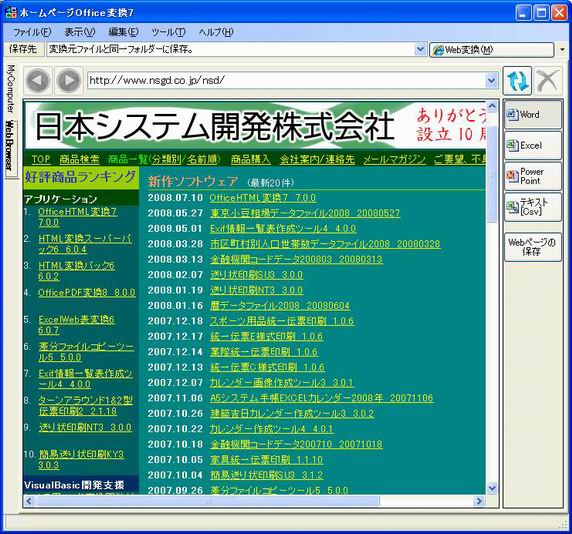
Task: Open the TOP navigation link
Action: pyautogui.click(x=41, y=159)
